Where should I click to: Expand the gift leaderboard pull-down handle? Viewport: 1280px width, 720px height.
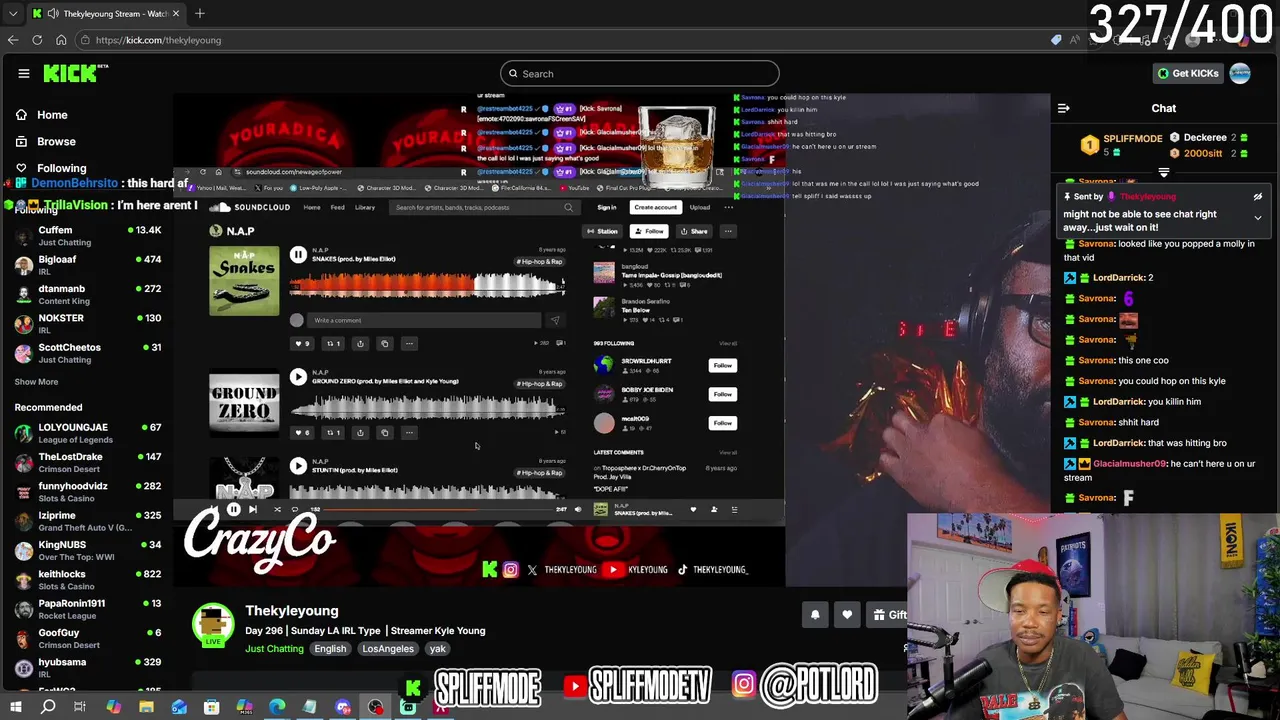click(x=1164, y=172)
